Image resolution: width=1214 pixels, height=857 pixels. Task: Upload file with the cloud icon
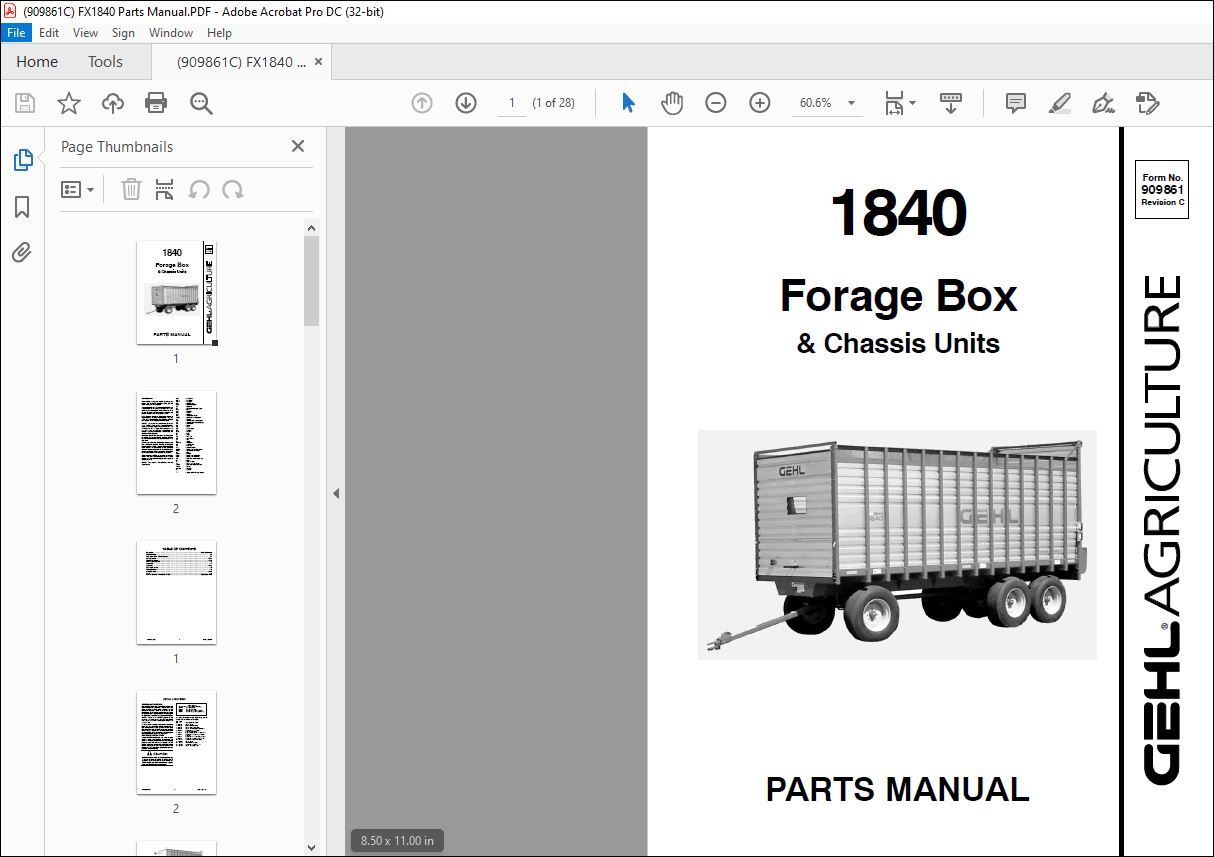tap(113, 103)
